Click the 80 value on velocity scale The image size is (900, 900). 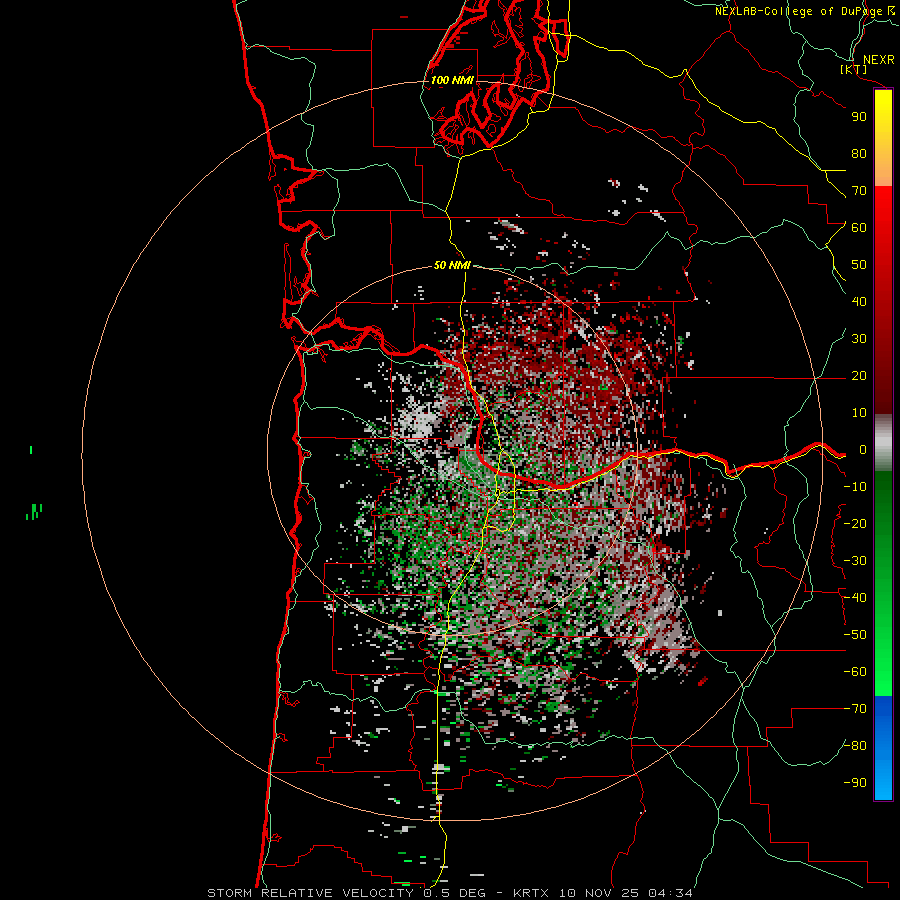[x=859, y=154]
